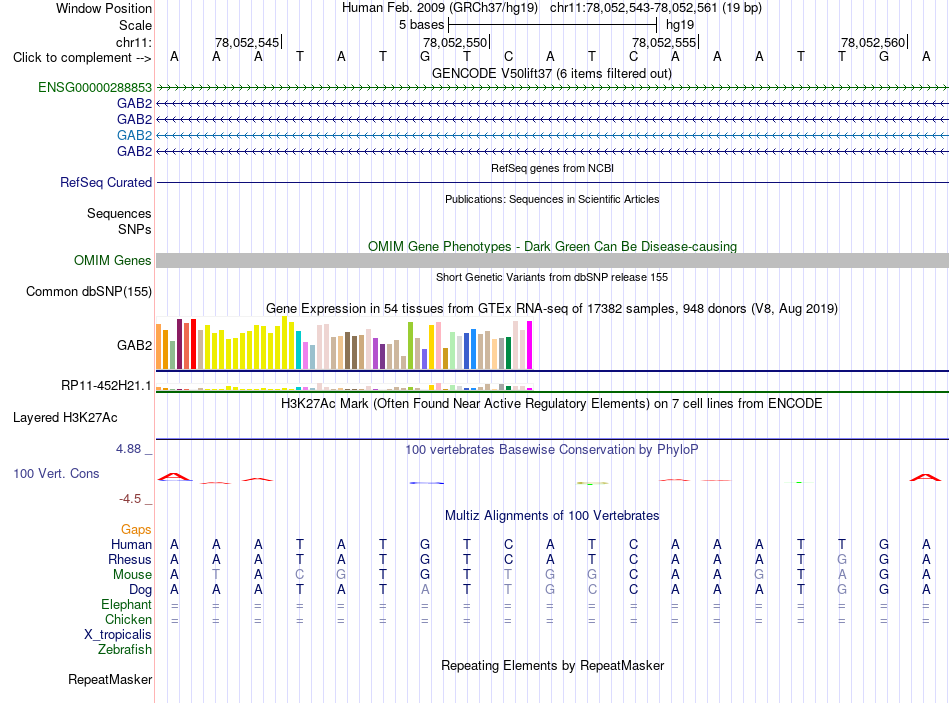Click the first red conservation peak in PhyloP

[x=174, y=477]
